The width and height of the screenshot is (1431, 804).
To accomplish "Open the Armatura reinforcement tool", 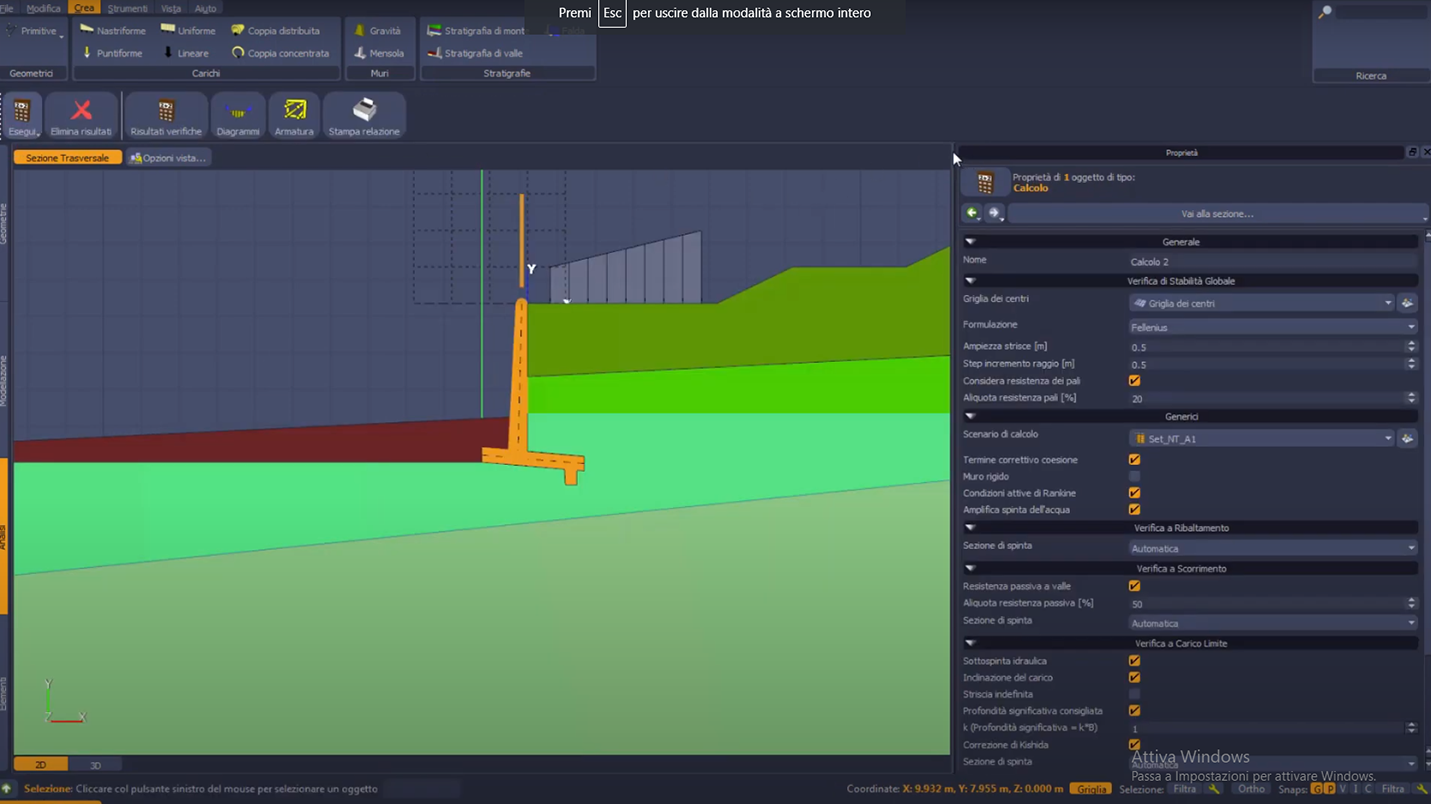I will [x=294, y=116].
